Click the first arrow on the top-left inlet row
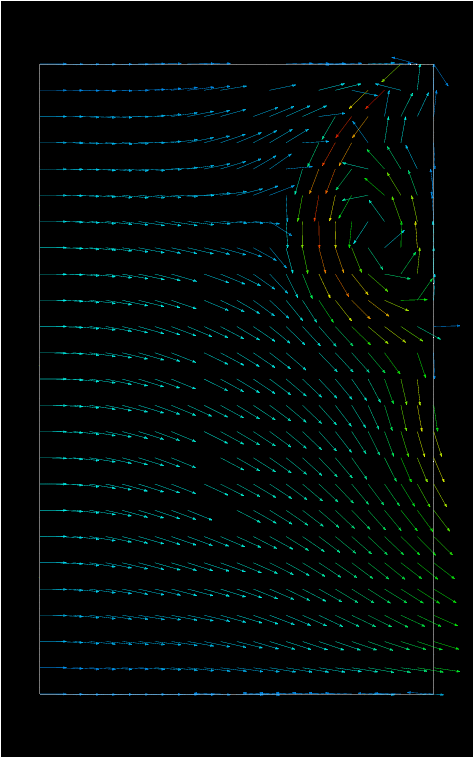Screen dimensions: 473x757 tap(53, 90)
